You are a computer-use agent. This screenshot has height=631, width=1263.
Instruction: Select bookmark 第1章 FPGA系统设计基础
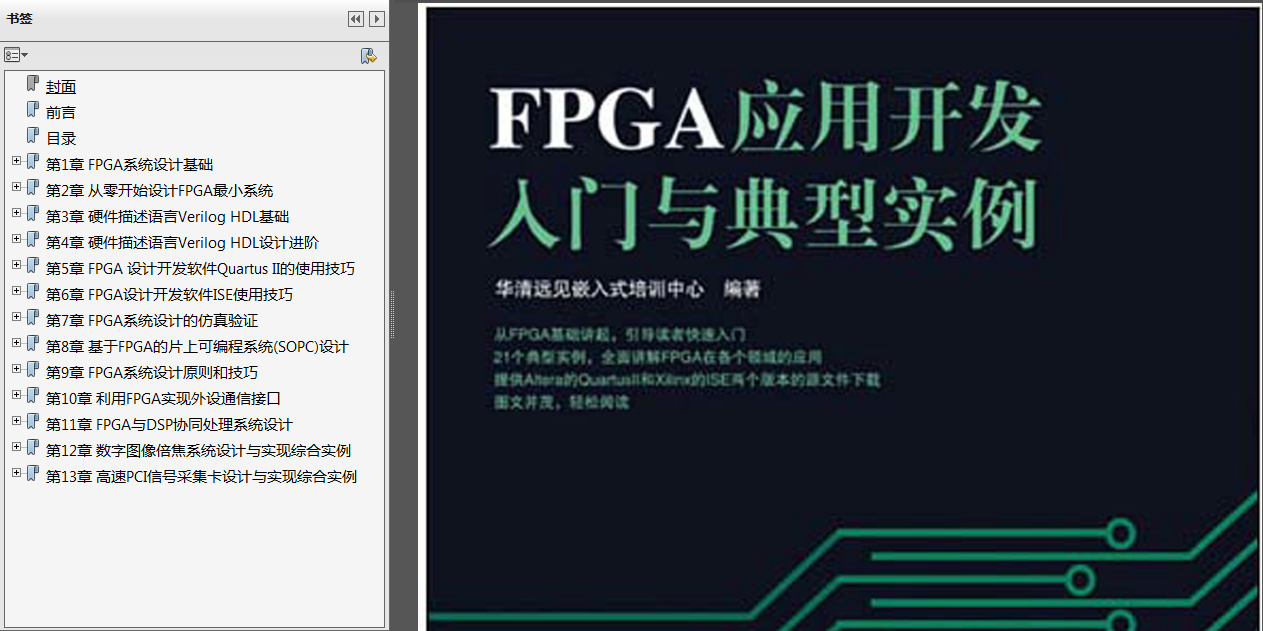pyautogui.click(x=130, y=165)
